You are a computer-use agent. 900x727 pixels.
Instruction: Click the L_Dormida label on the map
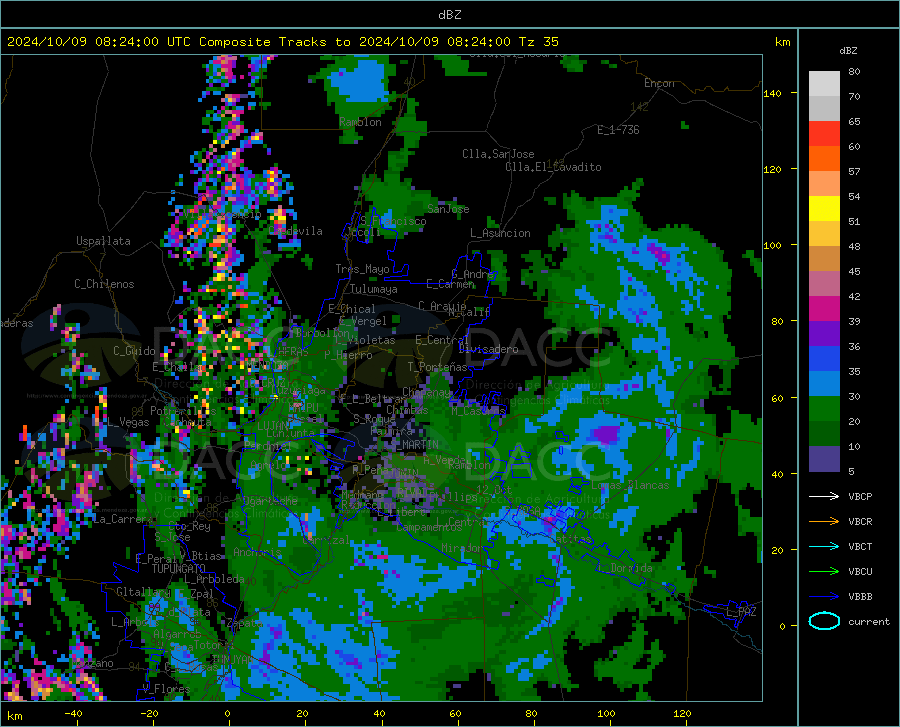point(624,568)
